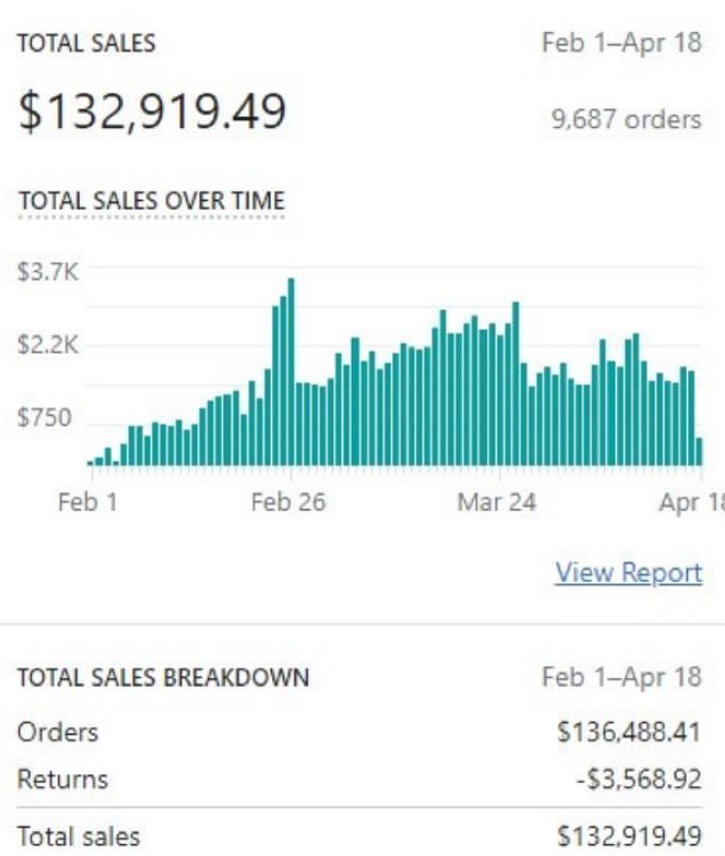The image size is (725, 856).
Task: Click the Mar 24 x-axis label
Action: (496, 502)
